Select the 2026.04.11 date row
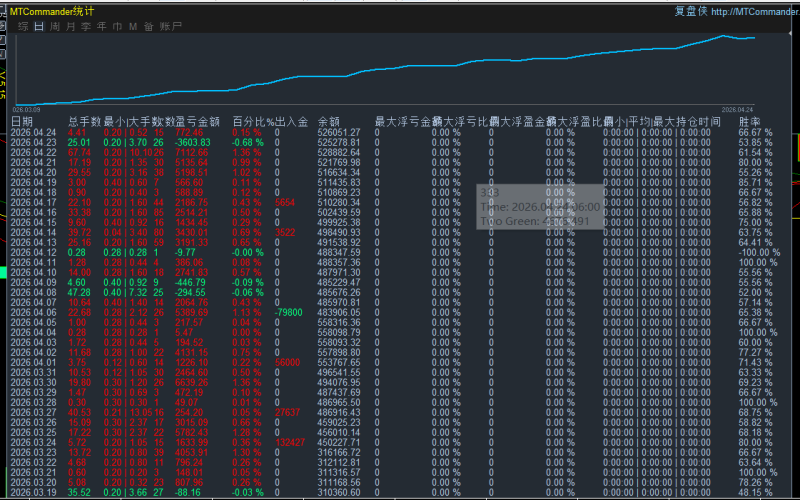 (33, 263)
